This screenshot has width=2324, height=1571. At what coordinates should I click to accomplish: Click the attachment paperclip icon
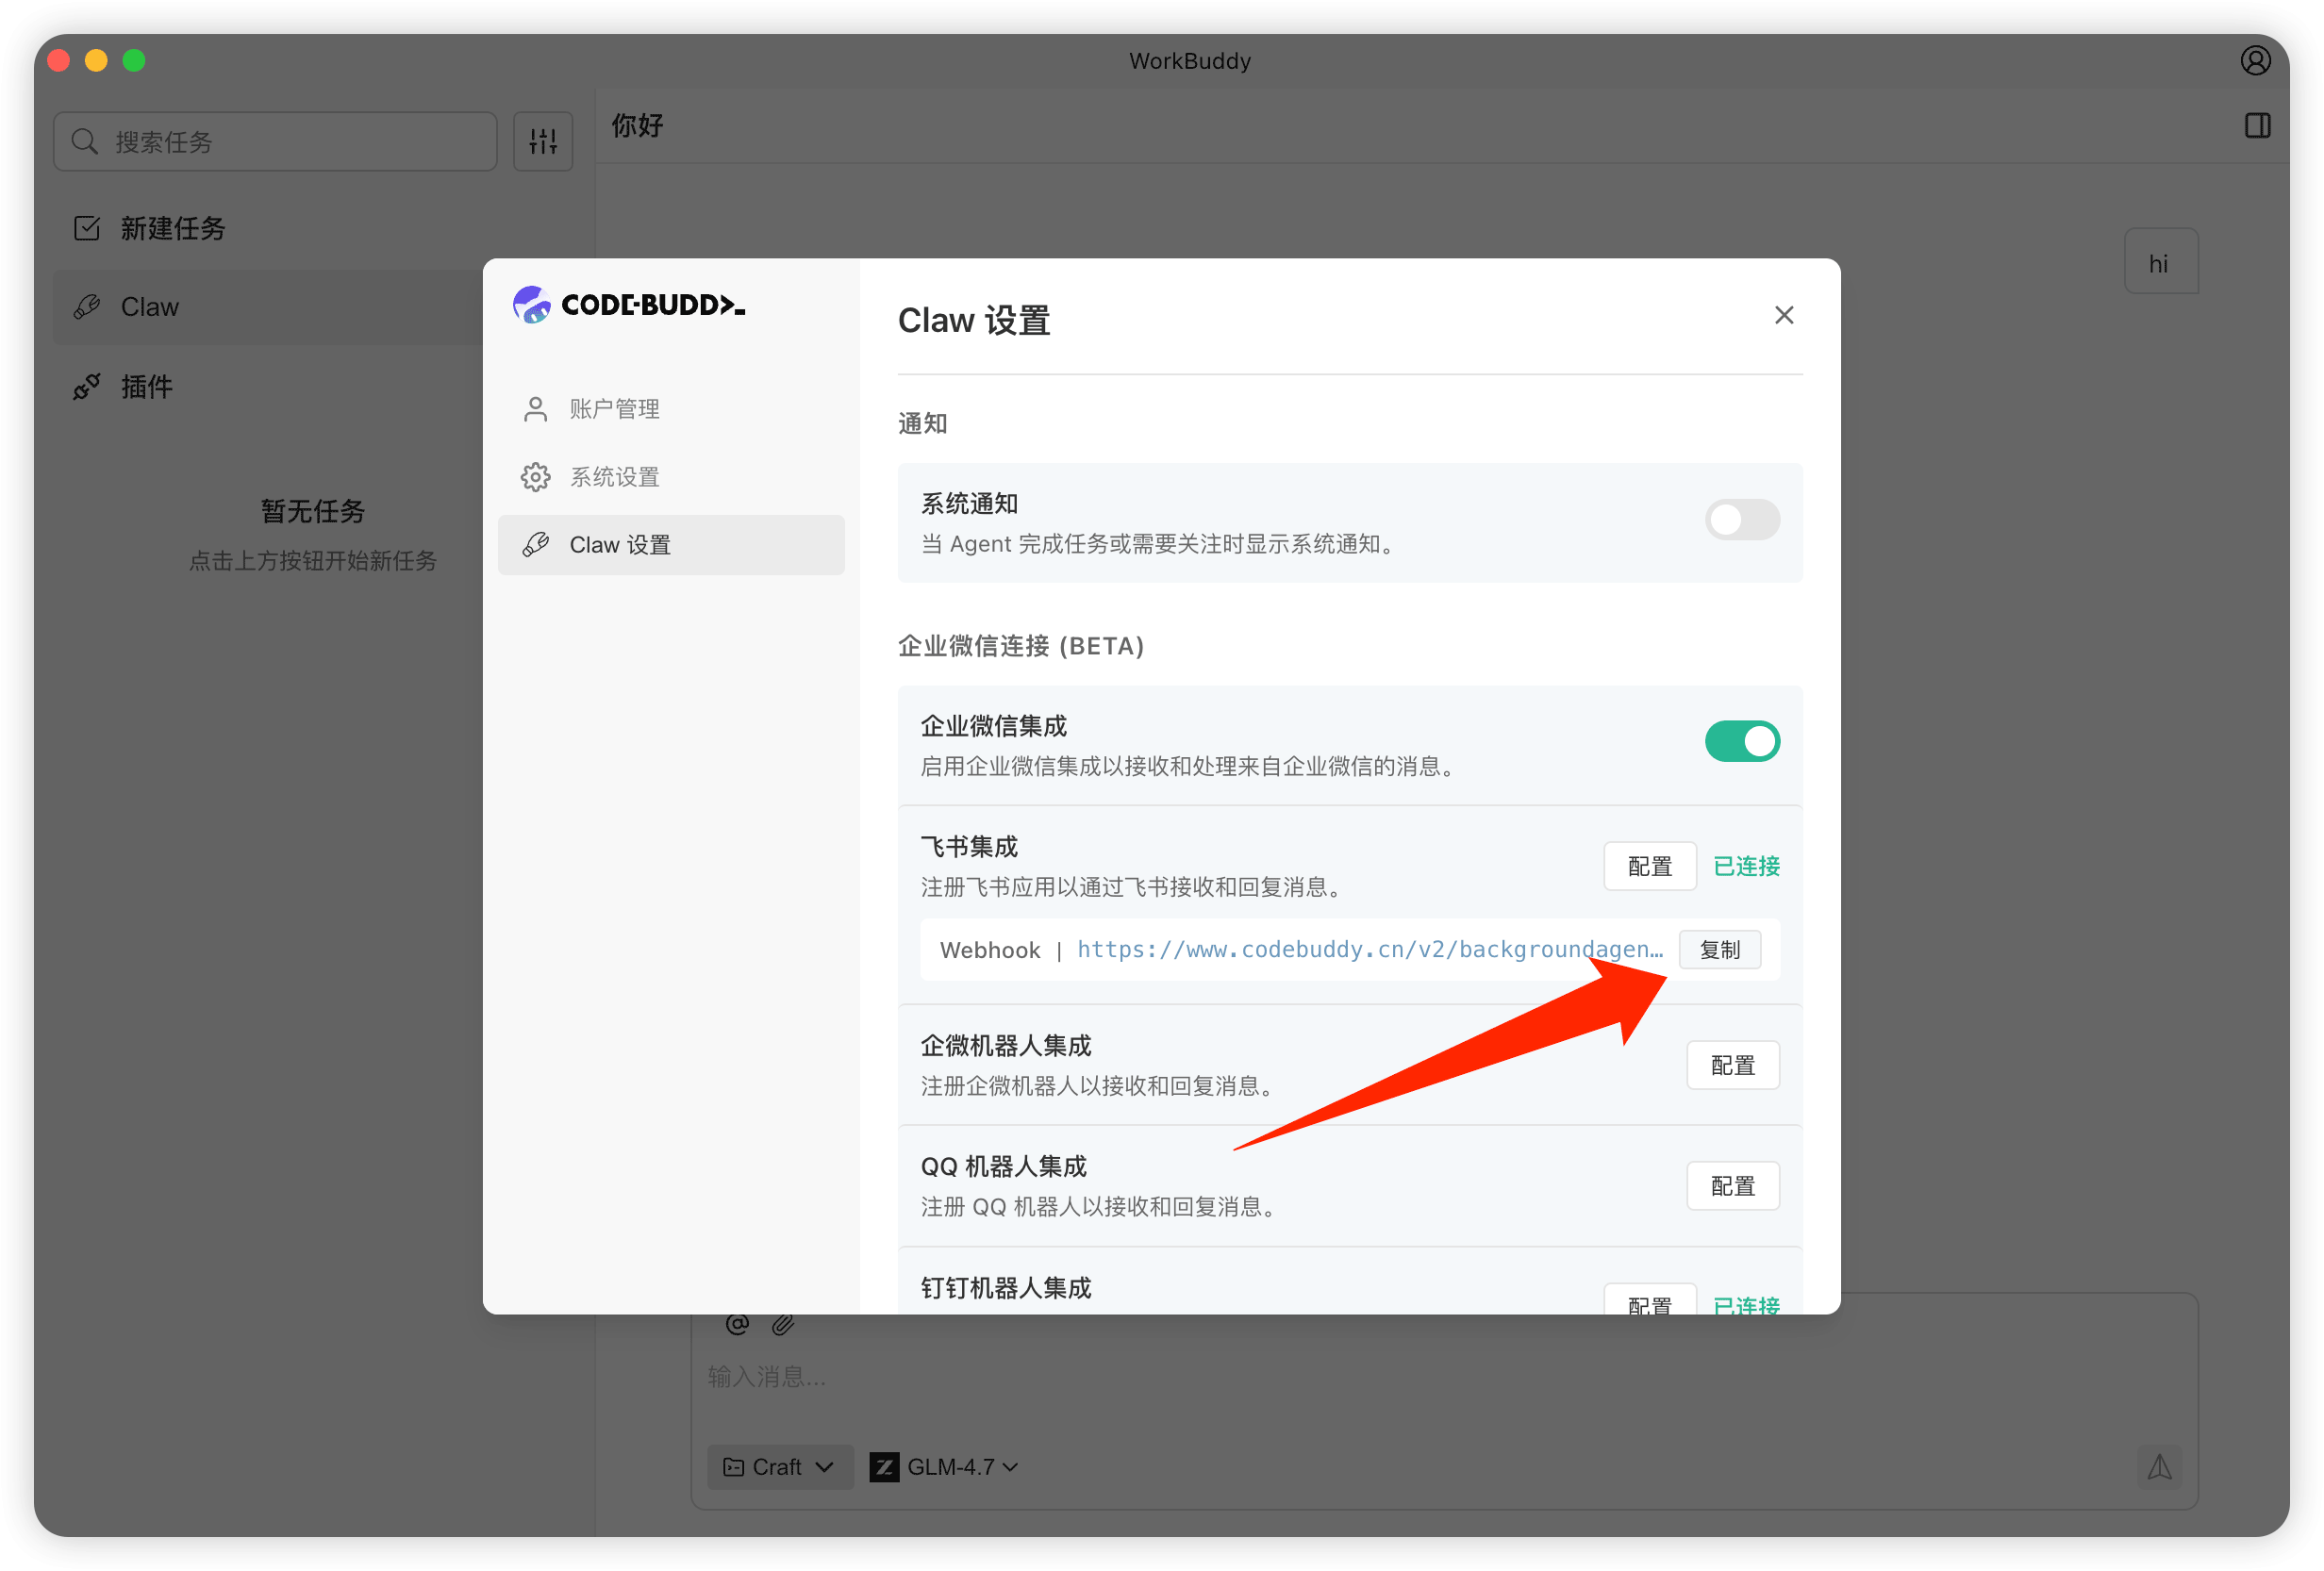(783, 1323)
